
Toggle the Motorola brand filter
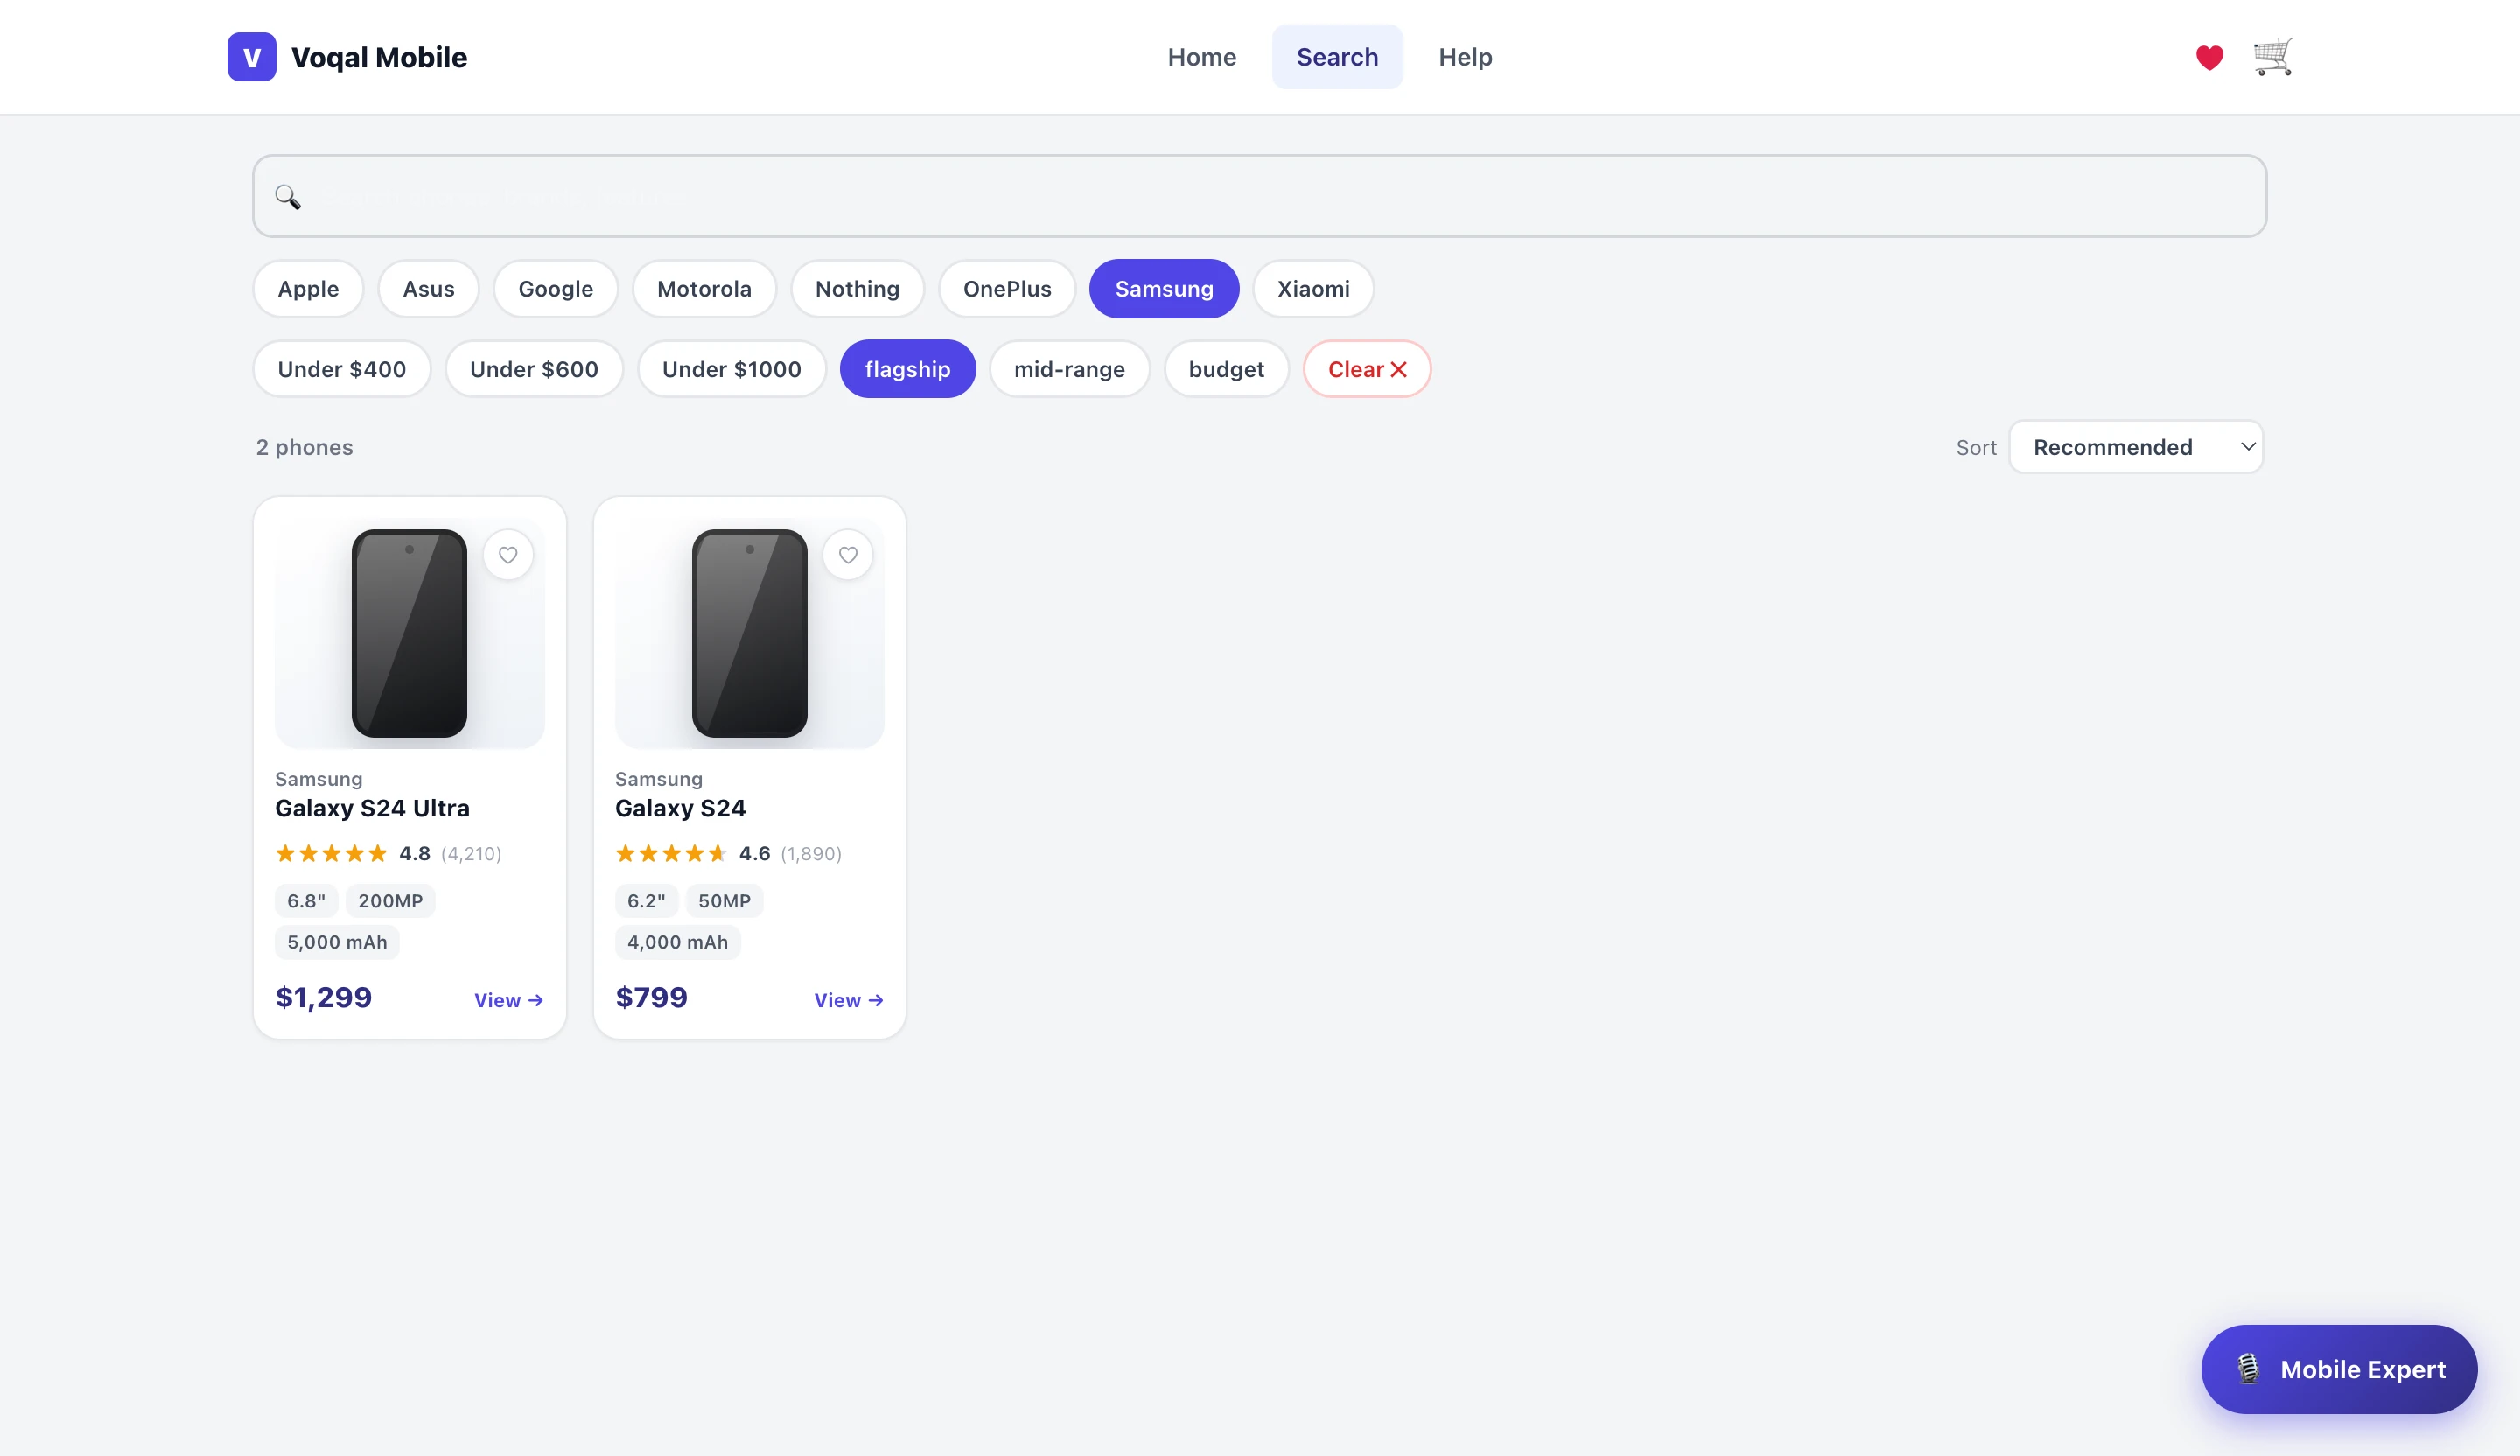tap(704, 289)
